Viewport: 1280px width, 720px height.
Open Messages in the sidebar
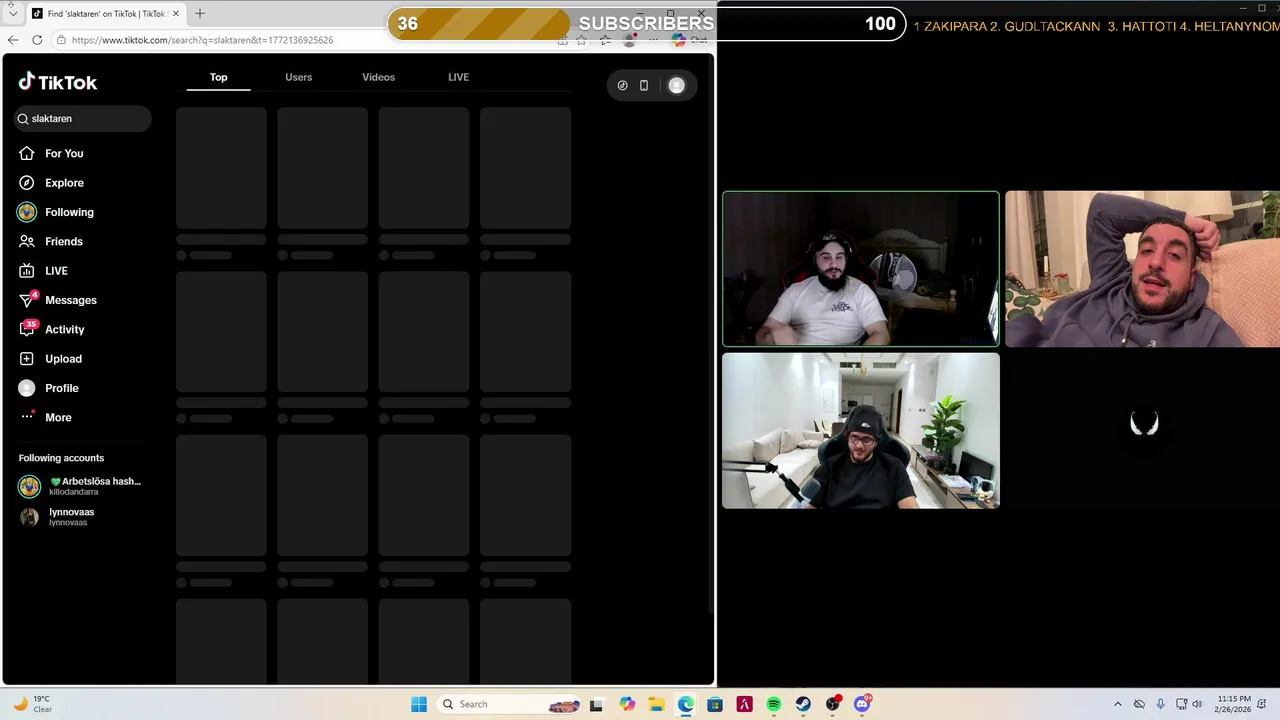[x=57, y=300]
